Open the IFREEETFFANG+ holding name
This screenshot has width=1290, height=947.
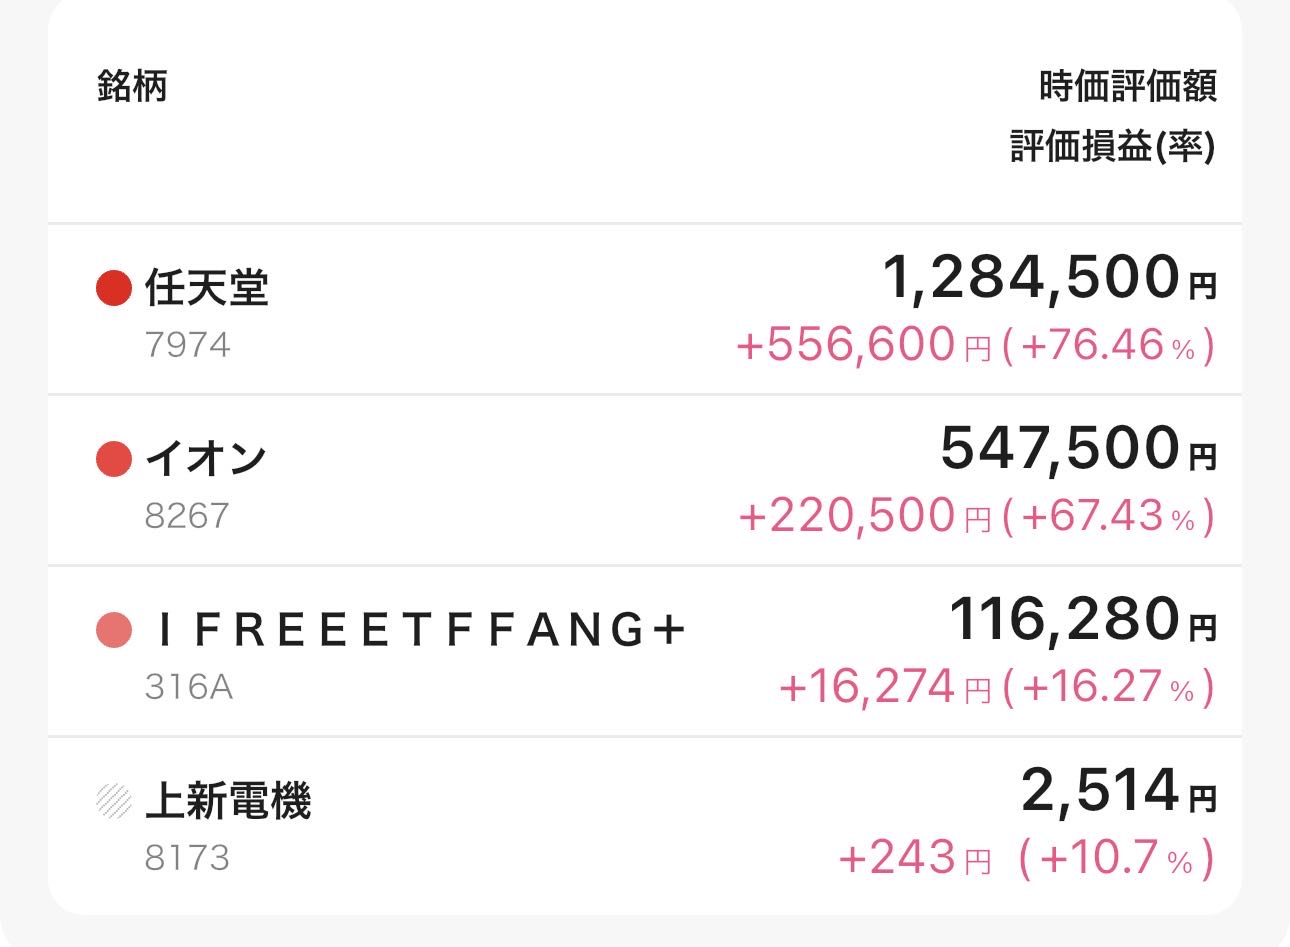point(420,630)
